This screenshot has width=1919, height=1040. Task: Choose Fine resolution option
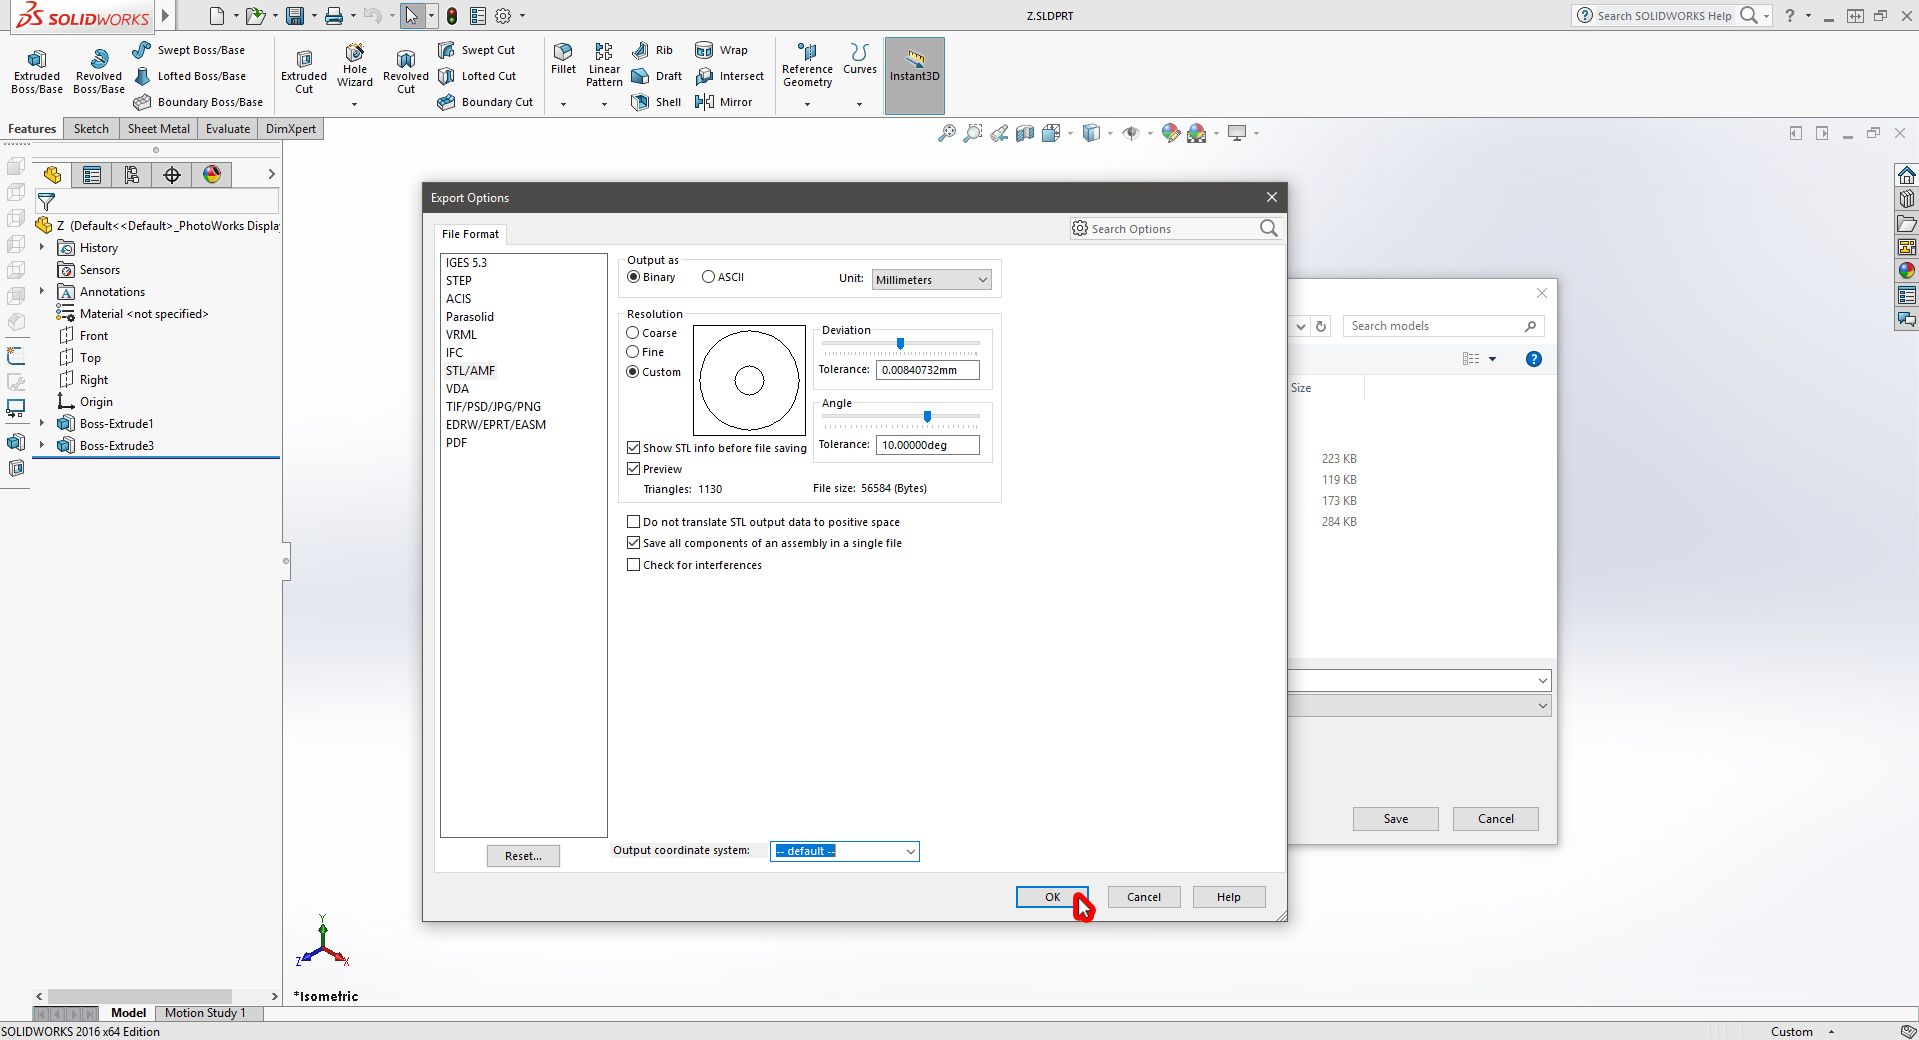[x=633, y=352]
